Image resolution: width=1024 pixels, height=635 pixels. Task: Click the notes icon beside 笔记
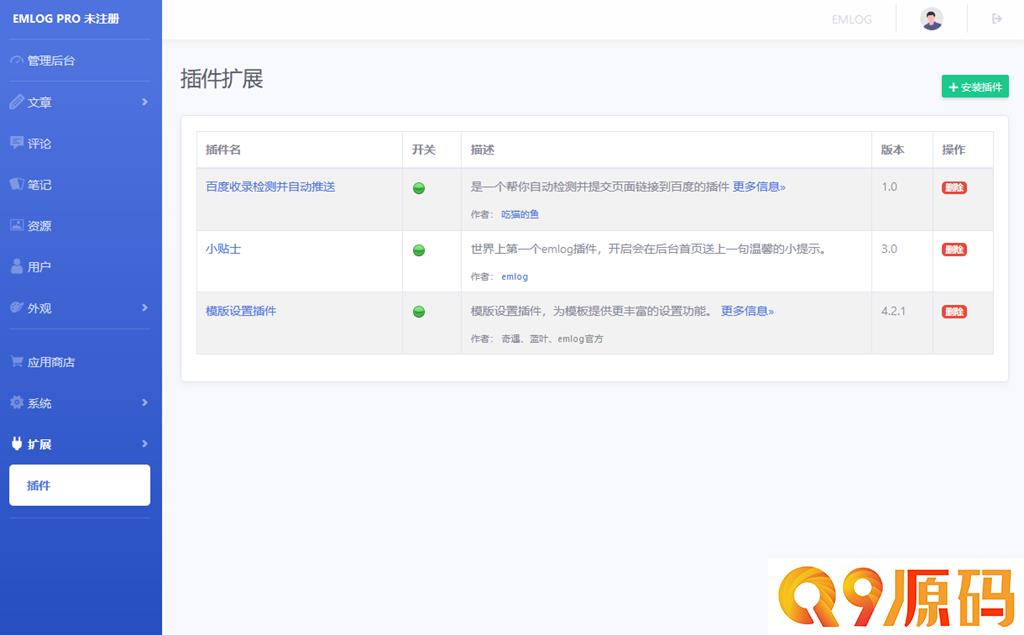pos(16,184)
